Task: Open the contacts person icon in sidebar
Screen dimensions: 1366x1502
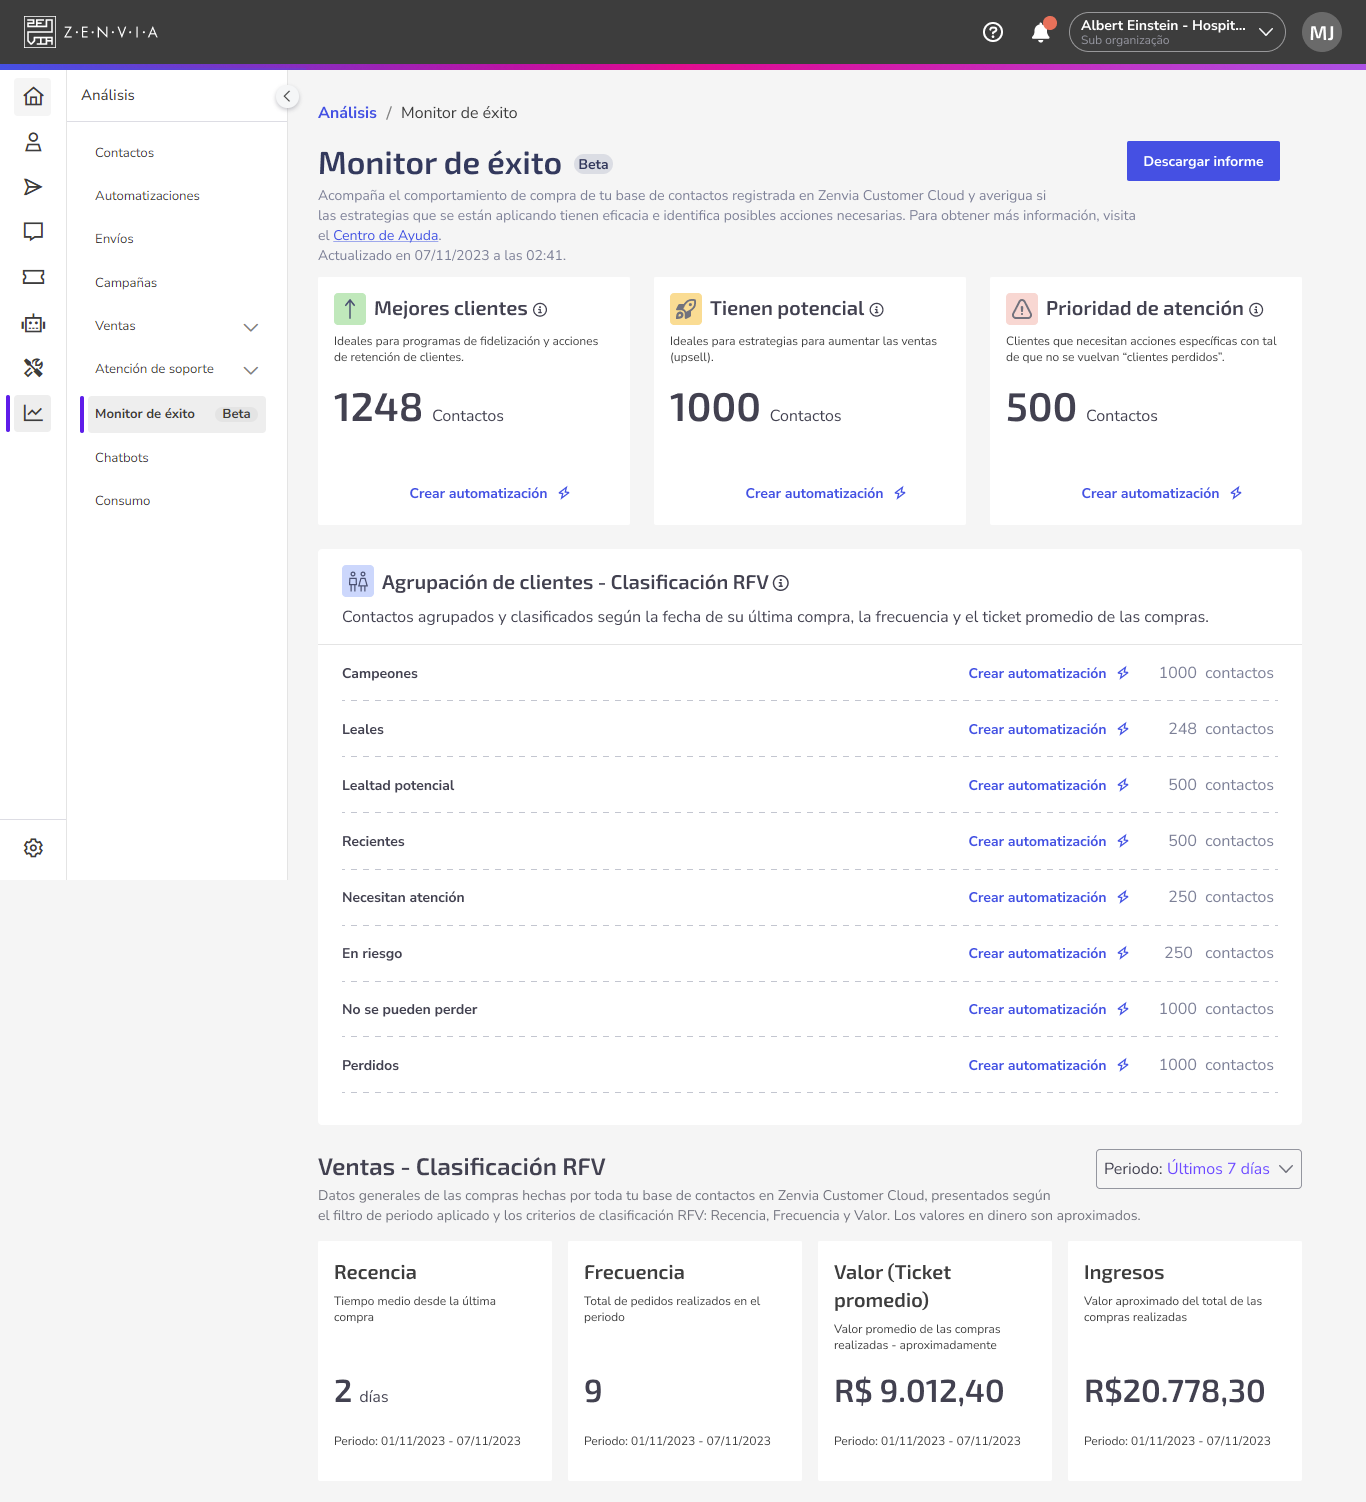Action: [x=33, y=142]
